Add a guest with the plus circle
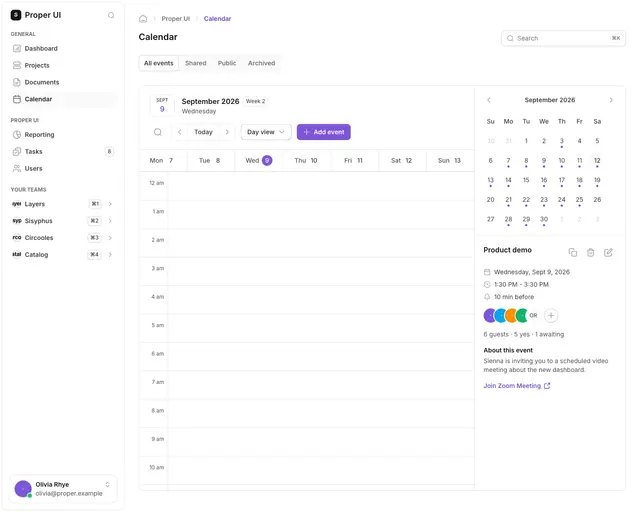The width and height of the screenshot is (640, 512). click(551, 316)
